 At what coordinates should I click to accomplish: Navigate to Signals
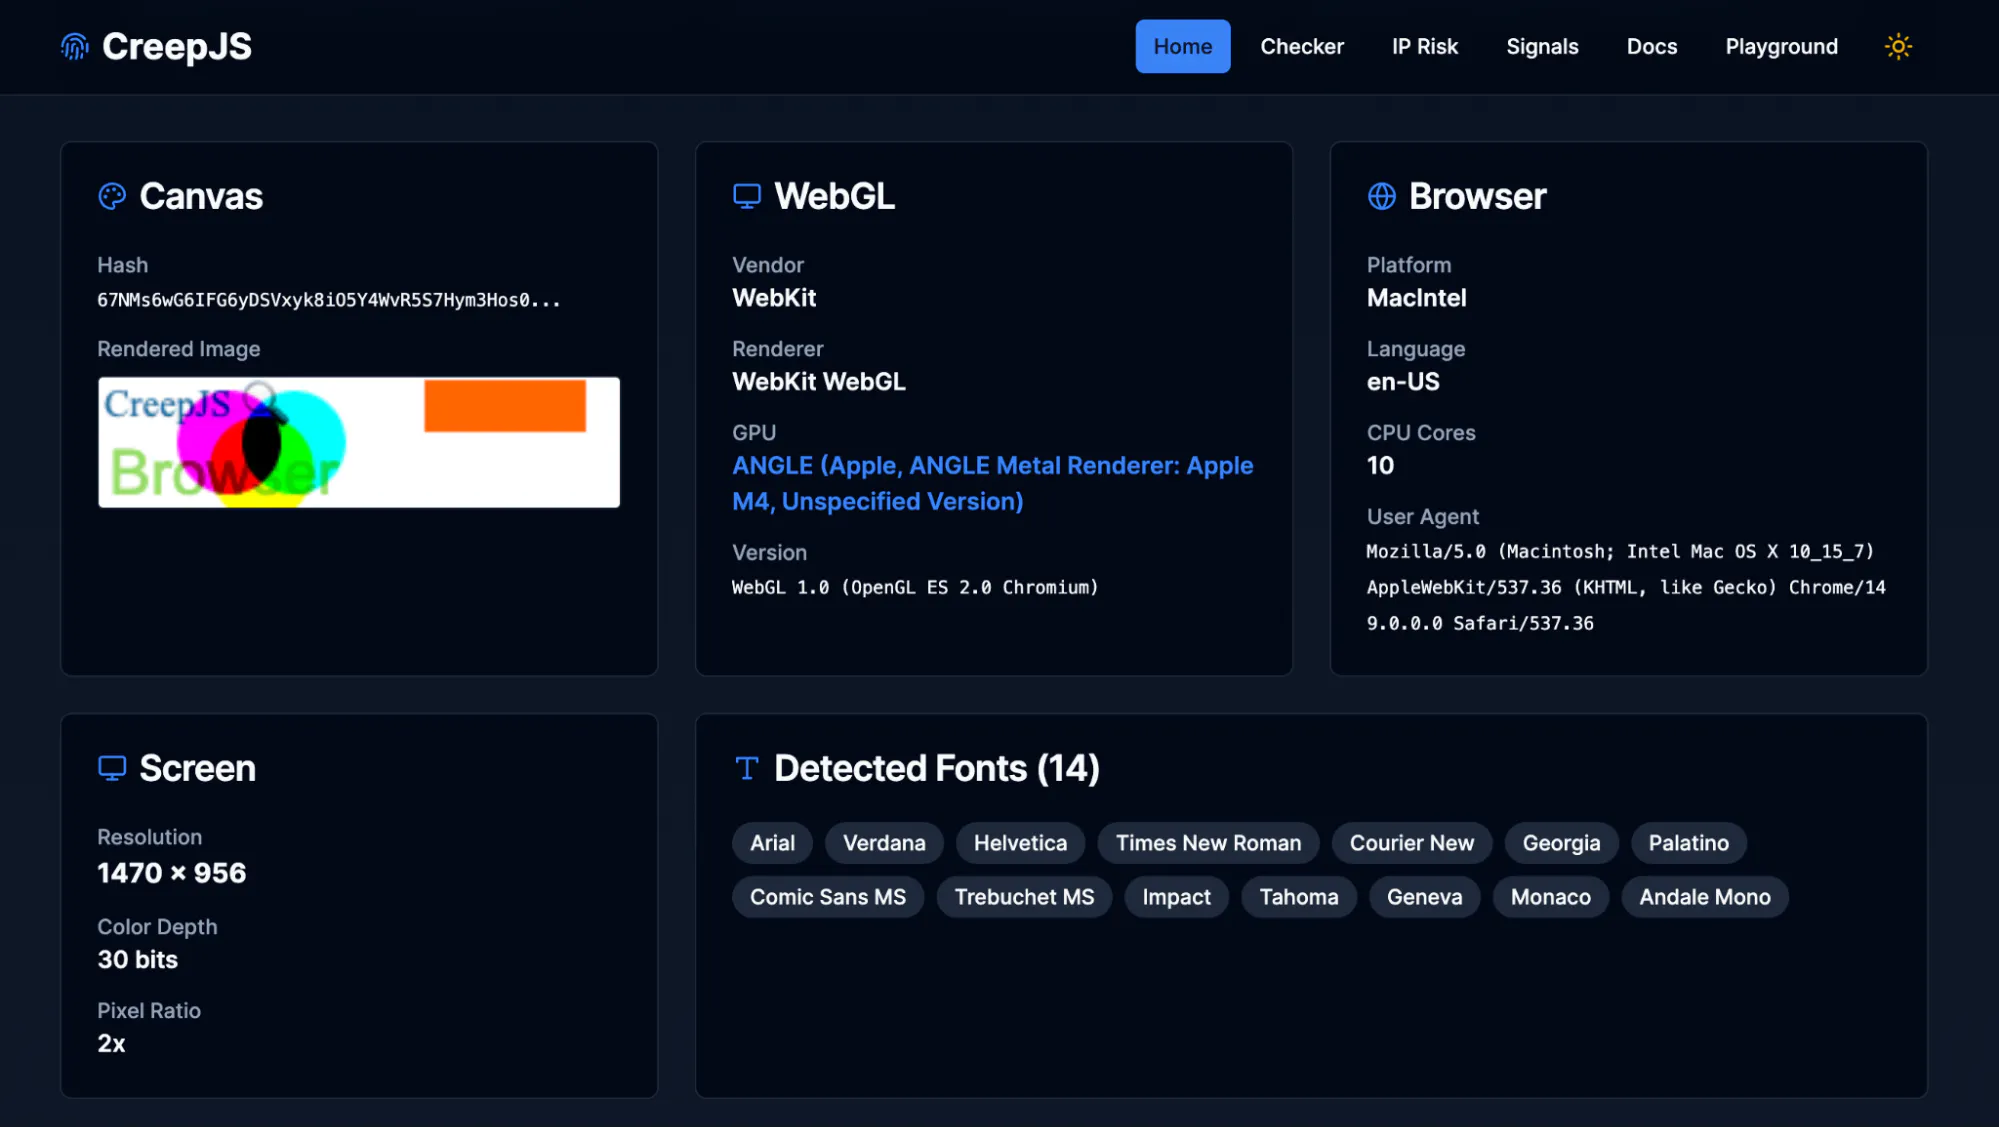click(1542, 46)
